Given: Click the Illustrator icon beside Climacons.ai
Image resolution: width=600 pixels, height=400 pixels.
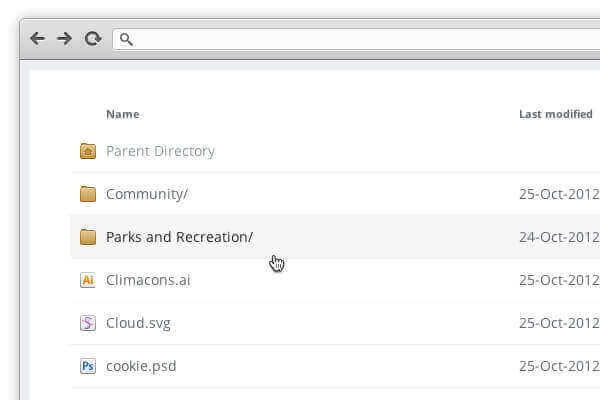Looking at the screenshot, I should [87, 280].
